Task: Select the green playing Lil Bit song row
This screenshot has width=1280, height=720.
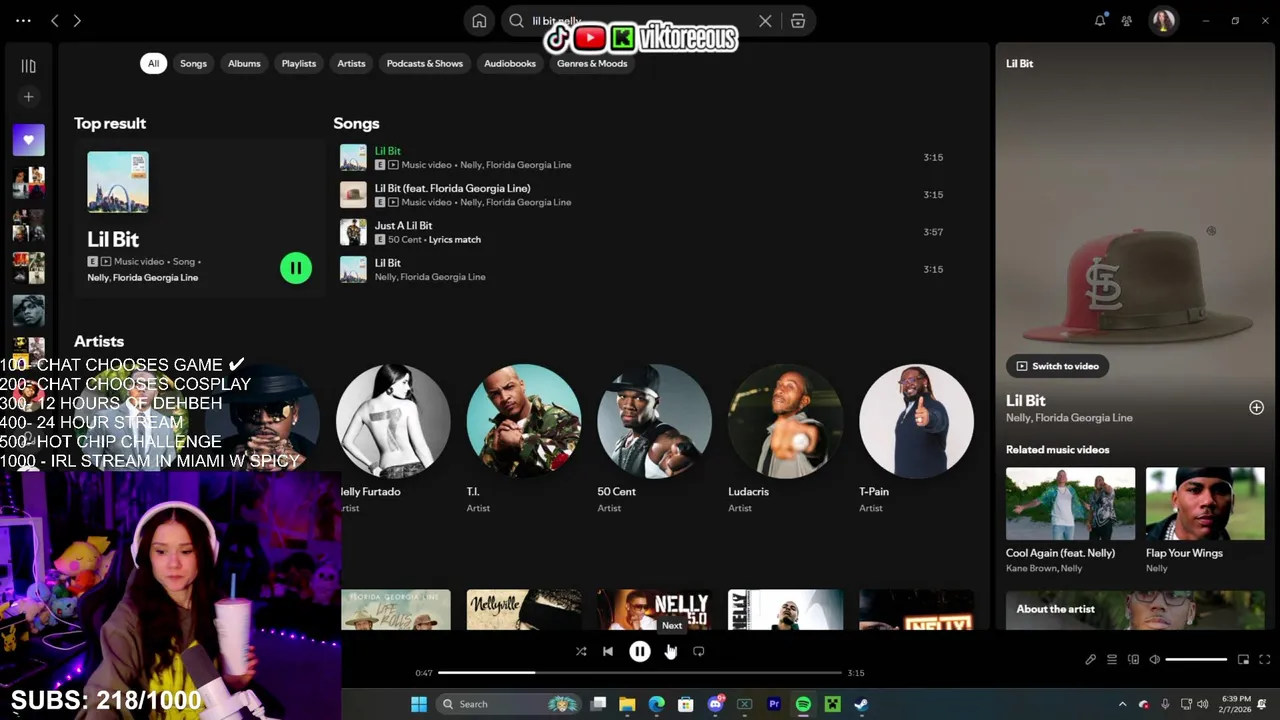Action: (646, 157)
